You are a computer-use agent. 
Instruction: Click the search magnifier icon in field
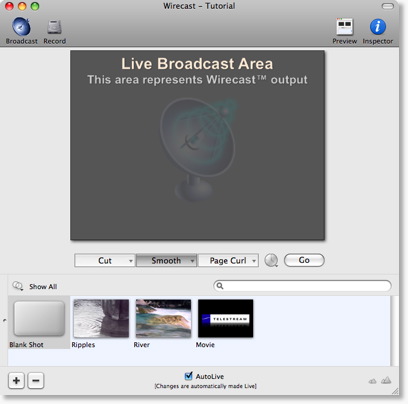point(220,286)
